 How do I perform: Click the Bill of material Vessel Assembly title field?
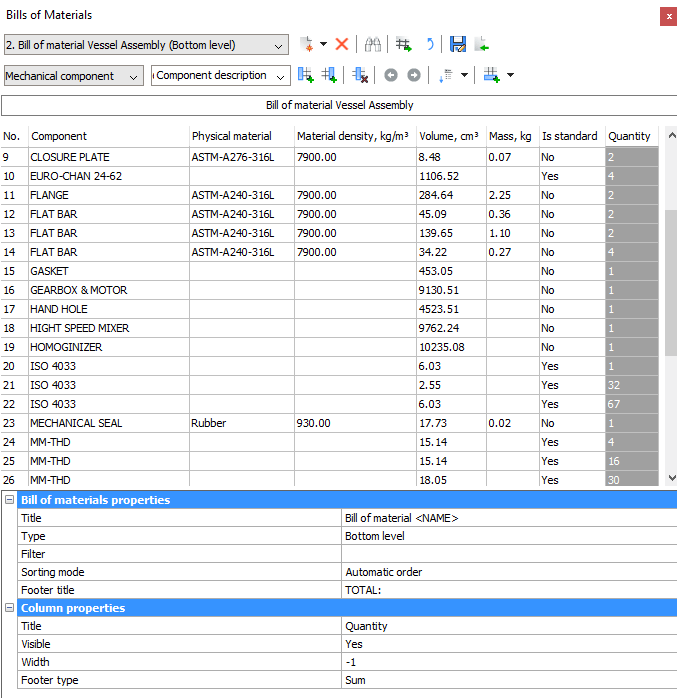point(339,105)
